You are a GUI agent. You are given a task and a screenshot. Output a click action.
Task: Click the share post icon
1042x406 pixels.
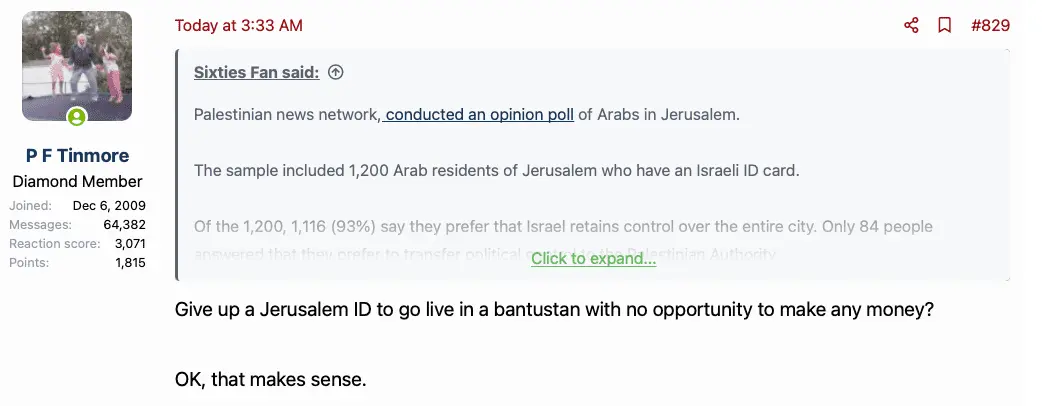point(911,25)
